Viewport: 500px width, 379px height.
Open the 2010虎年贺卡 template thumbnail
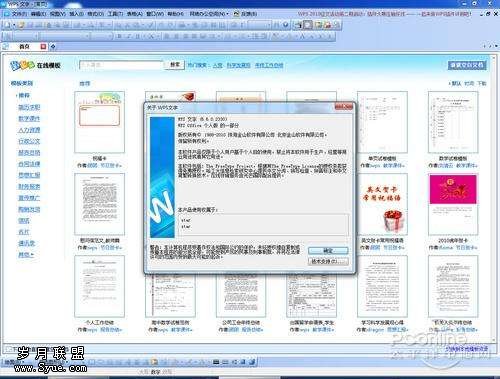[x=453, y=204]
